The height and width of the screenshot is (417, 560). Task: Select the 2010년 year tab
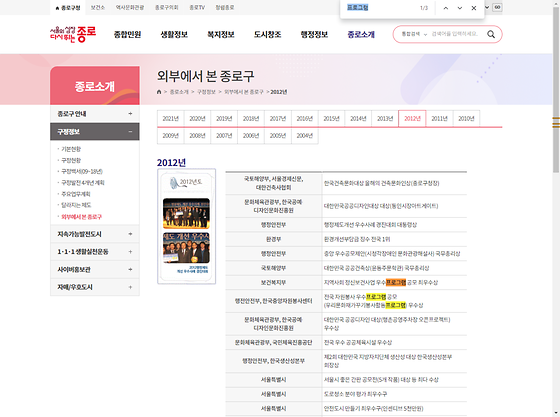[x=466, y=119]
